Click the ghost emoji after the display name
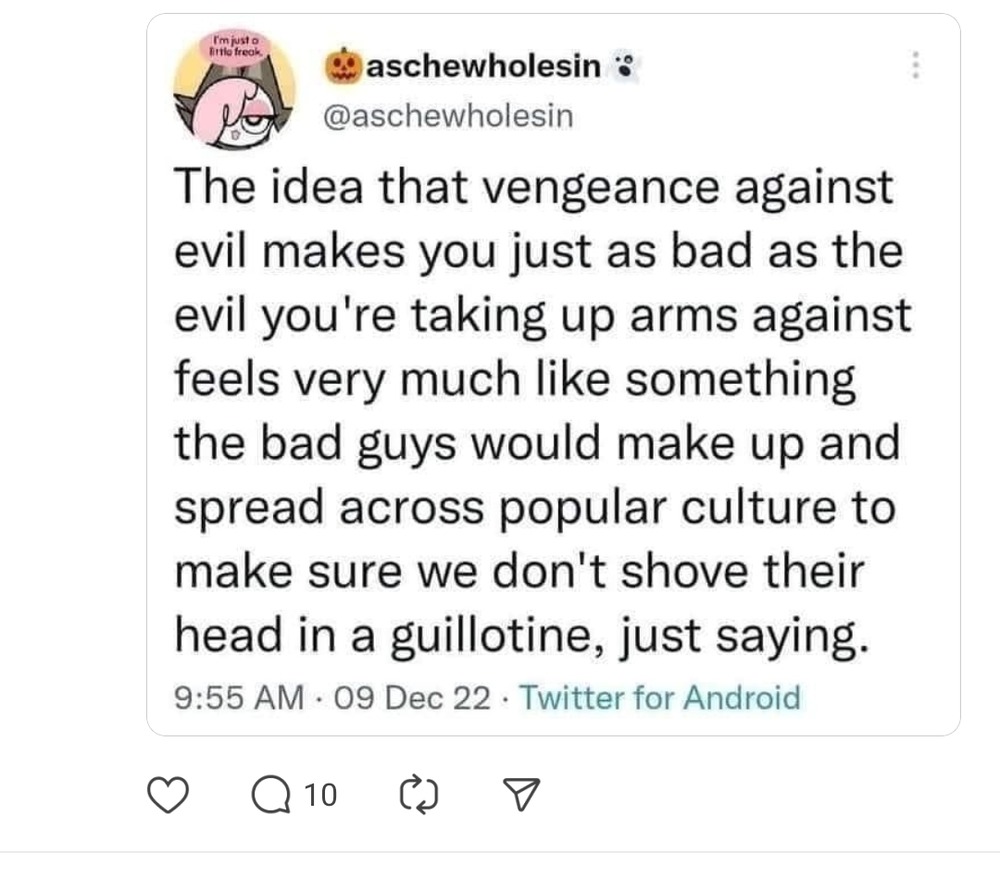The height and width of the screenshot is (877, 1000). click(625, 66)
